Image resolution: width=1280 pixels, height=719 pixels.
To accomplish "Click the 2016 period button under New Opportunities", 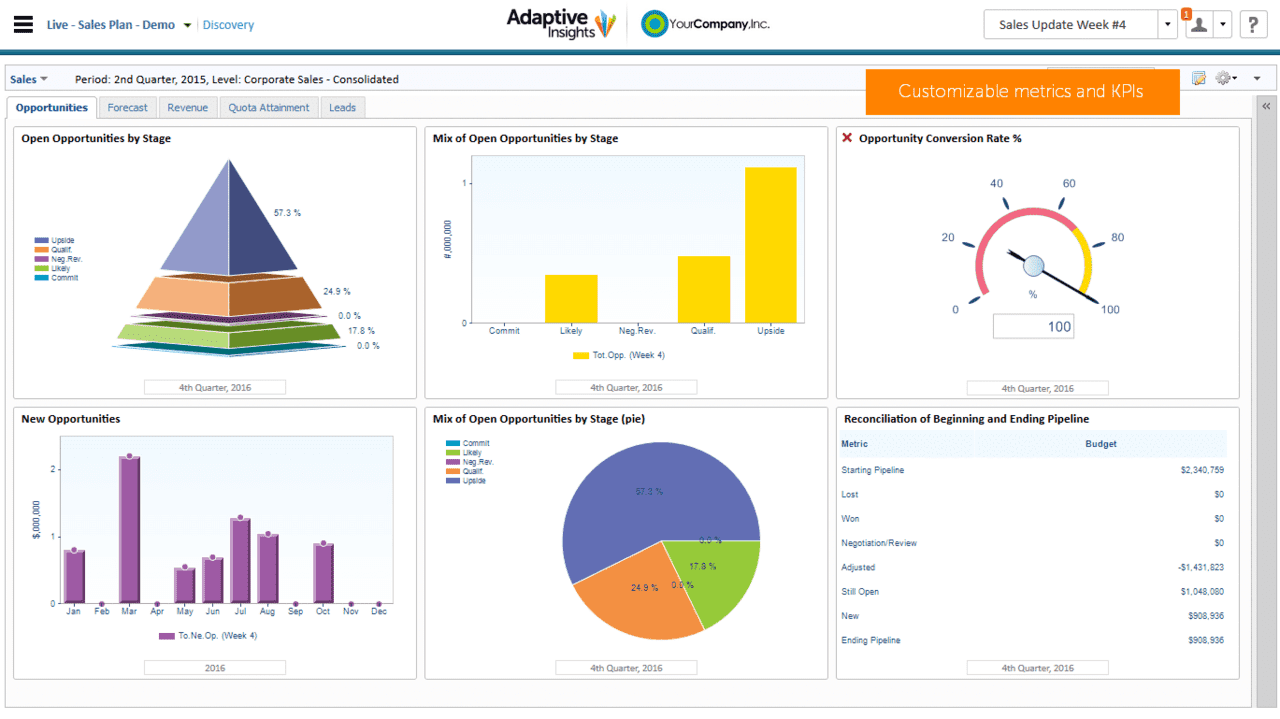I will [x=215, y=667].
